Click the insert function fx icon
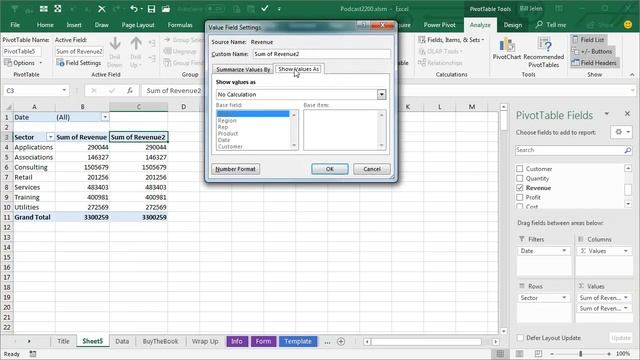640x360 pixels. click(130, 91)
